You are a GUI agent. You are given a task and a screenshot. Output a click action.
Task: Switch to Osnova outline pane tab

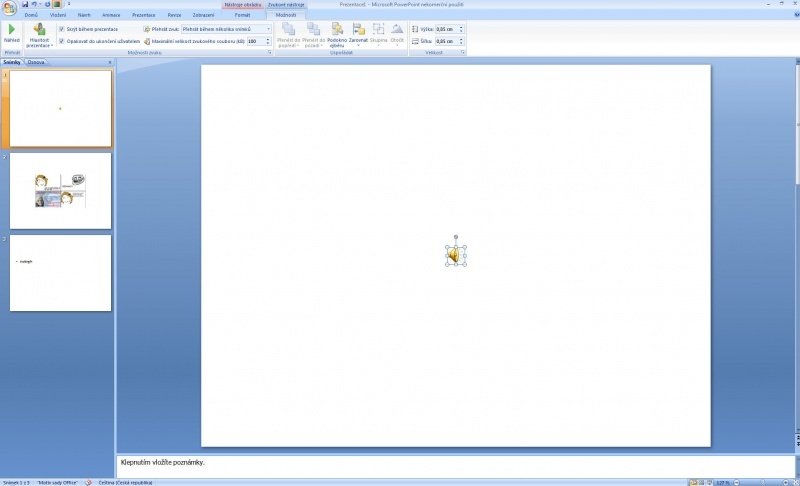(36, 63)
